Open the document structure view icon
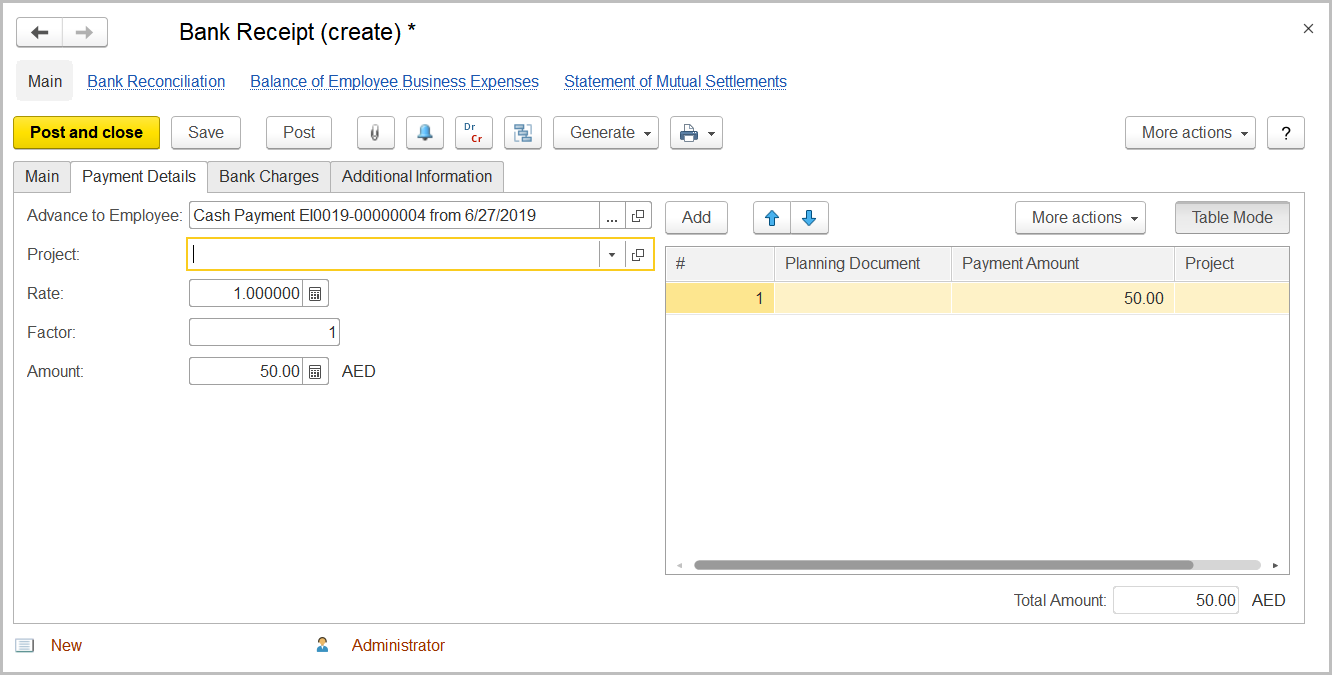 tap(522, 132)
